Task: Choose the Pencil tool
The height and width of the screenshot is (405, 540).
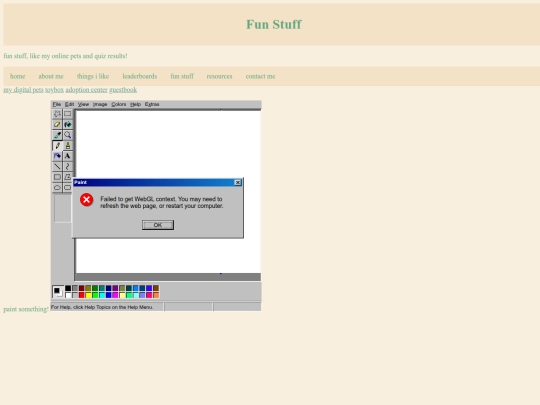Action: (57, 145)
